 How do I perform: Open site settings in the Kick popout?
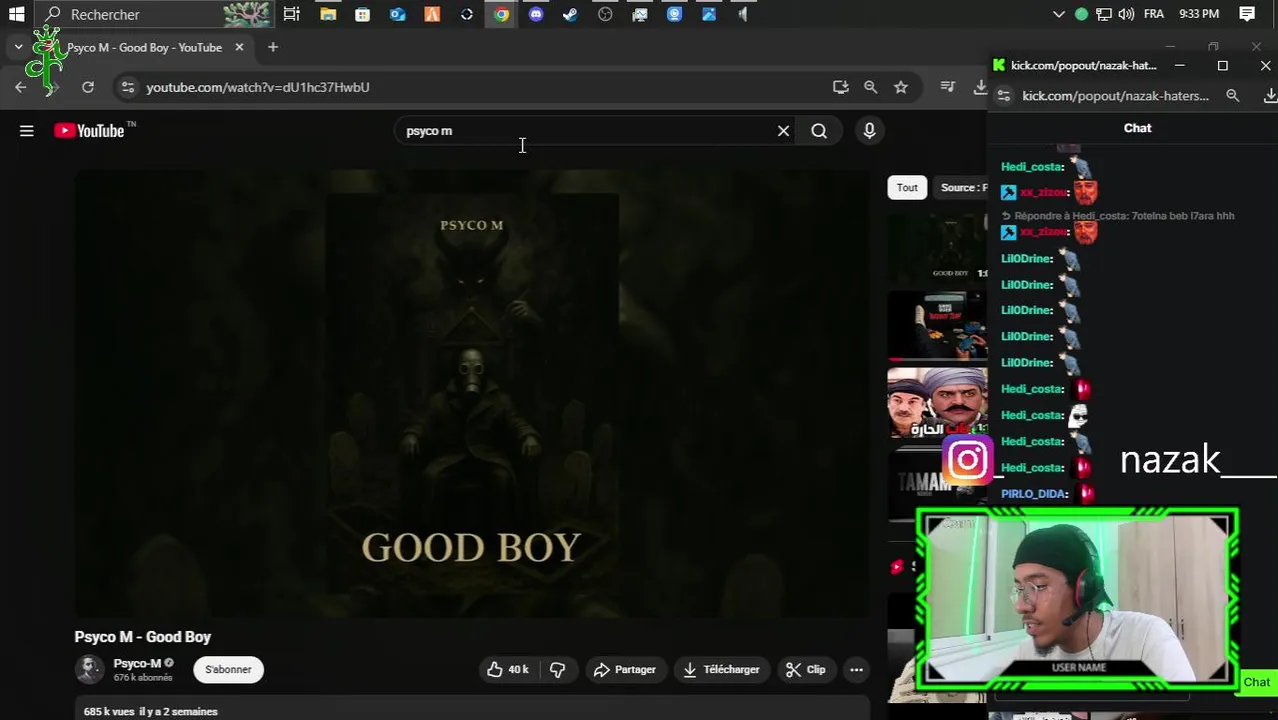tap(1004, 96)
